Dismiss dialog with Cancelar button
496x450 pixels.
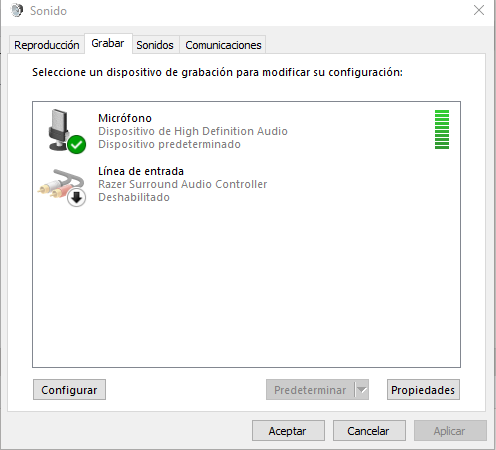369,431
